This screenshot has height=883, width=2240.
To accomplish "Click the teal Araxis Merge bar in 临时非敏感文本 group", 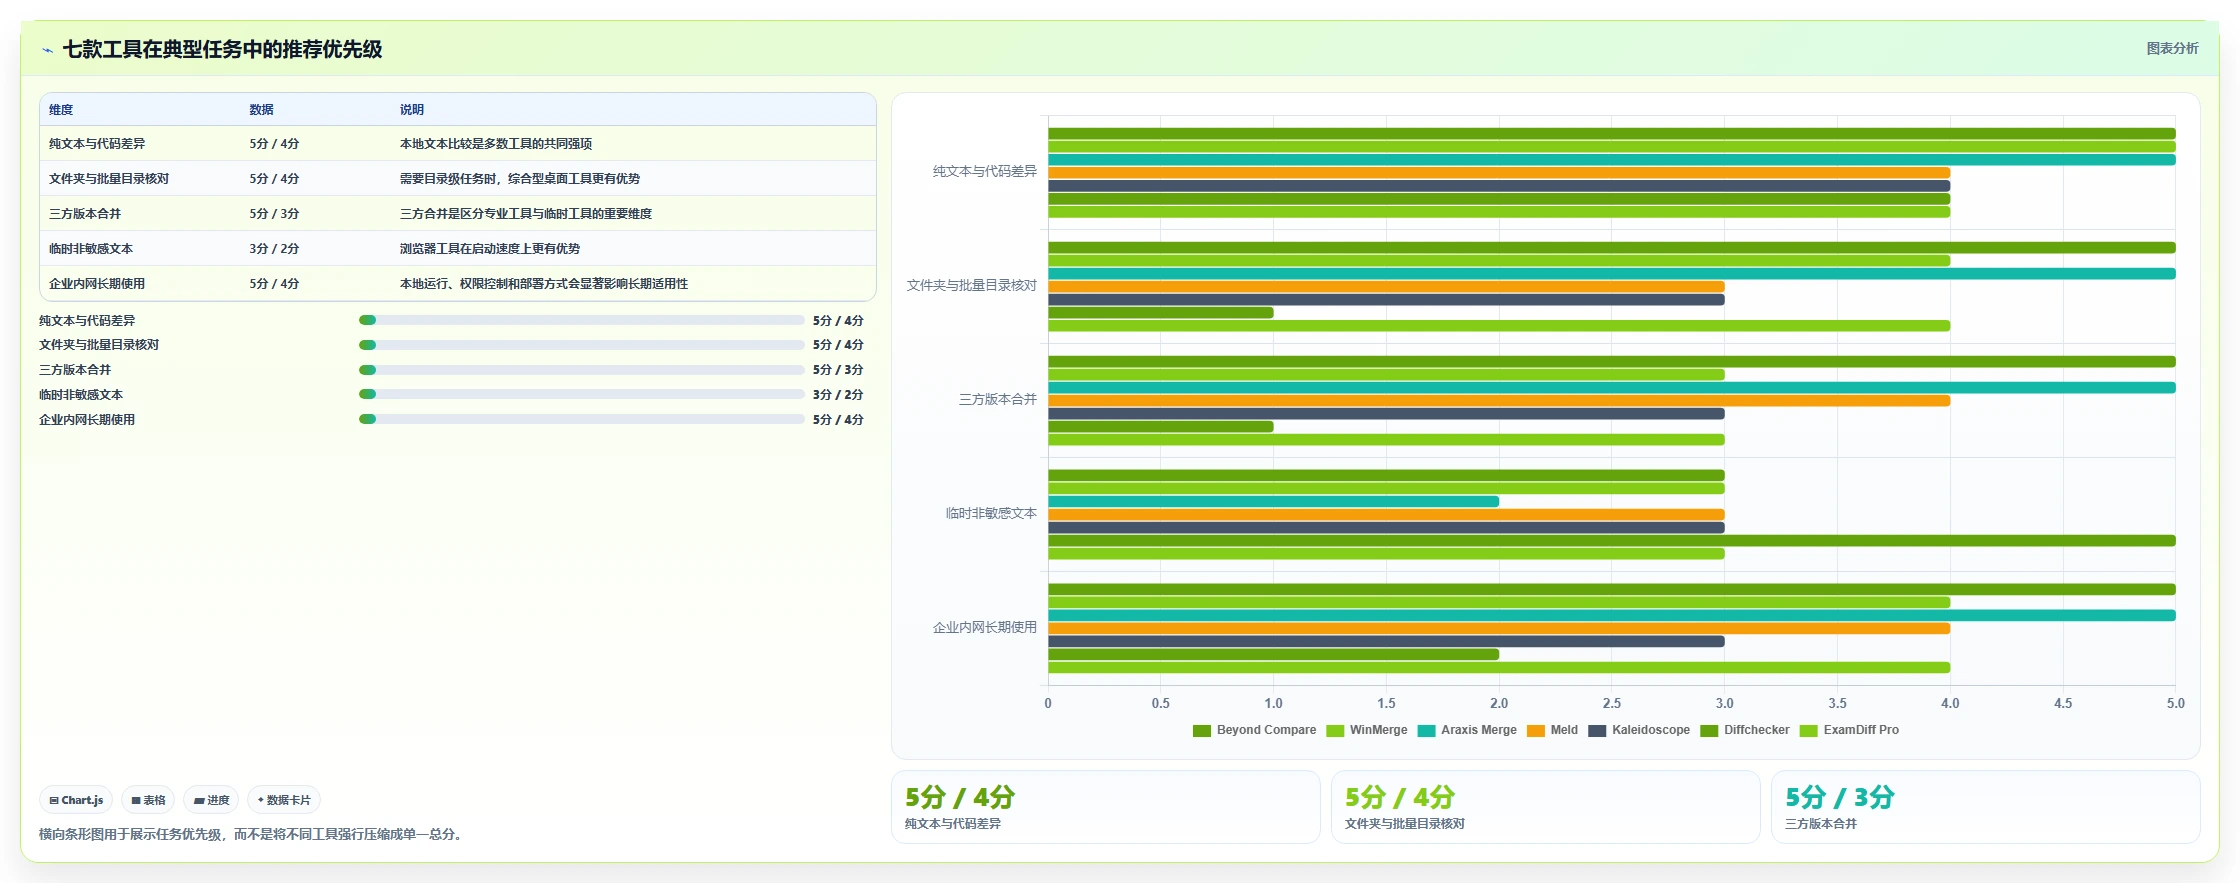I will point(1273,502).
